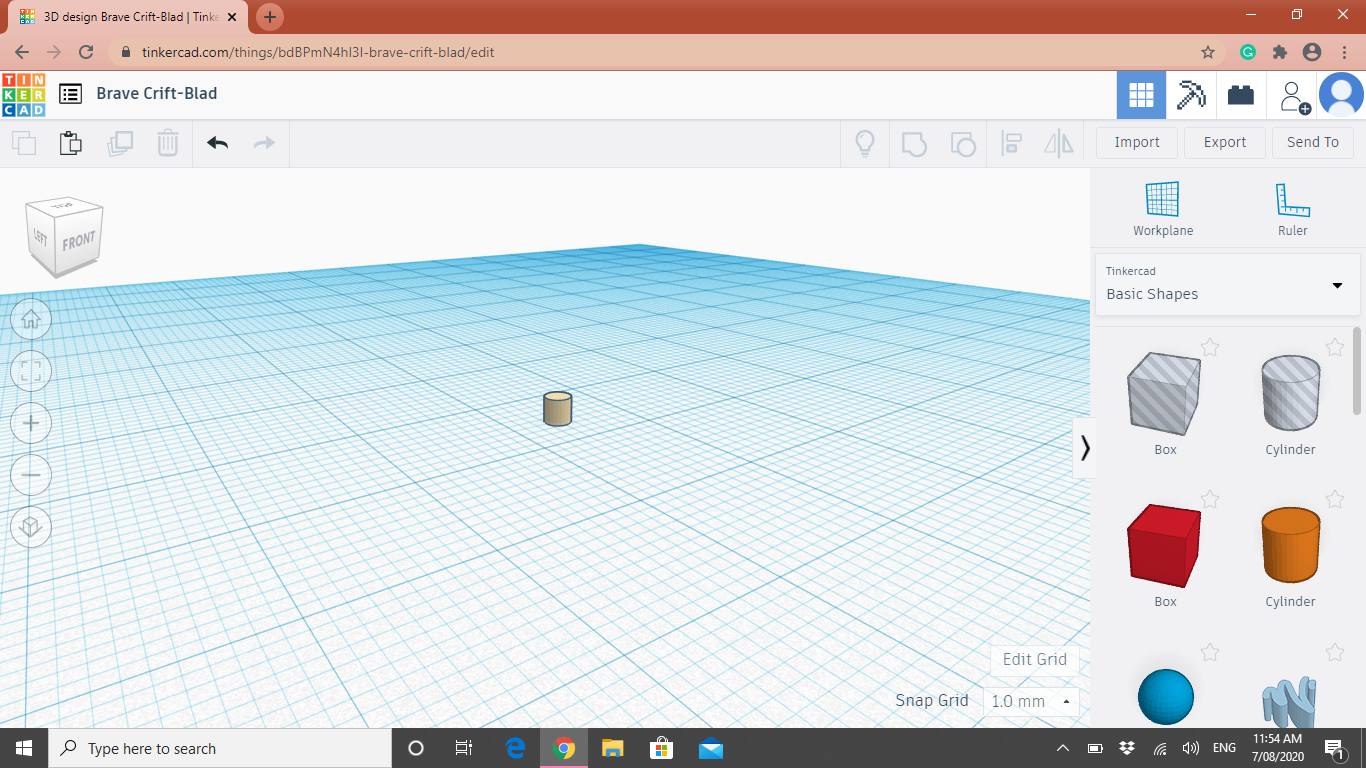Open File Explorer from taskbar
Screen dimensions: 1366x768
(x=613, y=748)
